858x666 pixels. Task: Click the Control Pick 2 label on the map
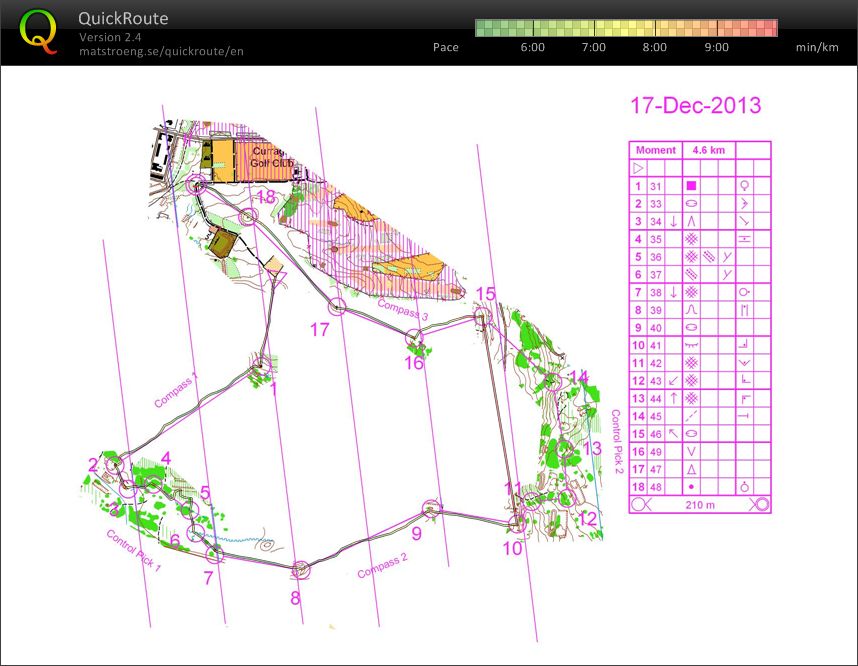[617, 441]
